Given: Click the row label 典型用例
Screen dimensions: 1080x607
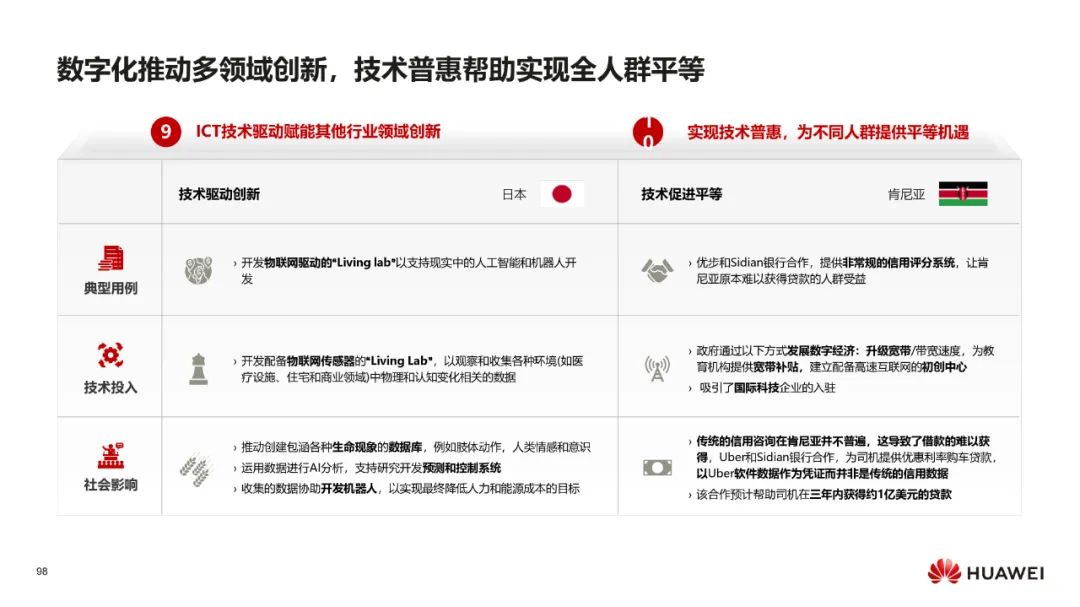Looking at the screenshot, I should [x=110, y=288].
